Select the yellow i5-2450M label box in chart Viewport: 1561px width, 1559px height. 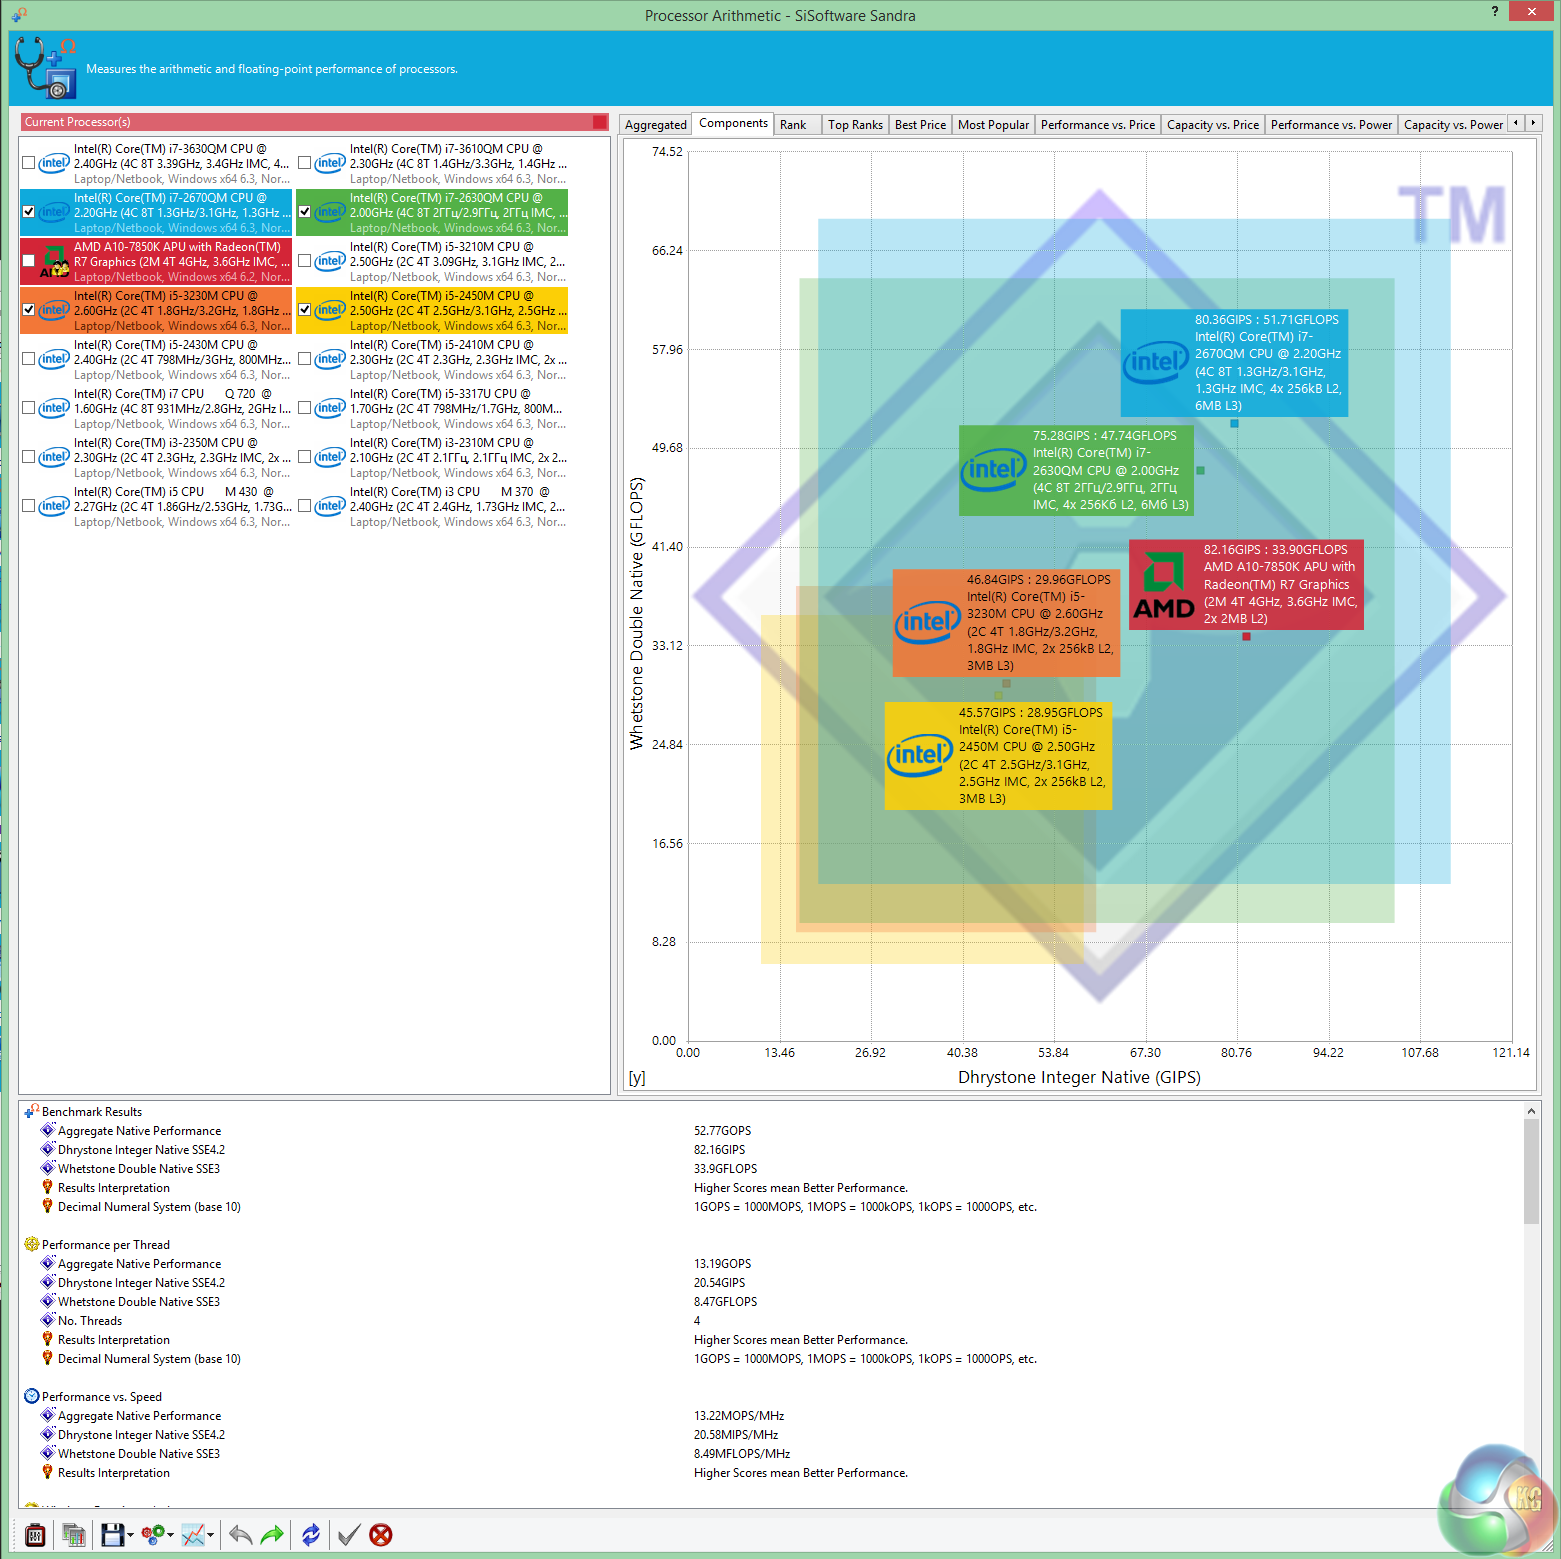click(998, 755)
